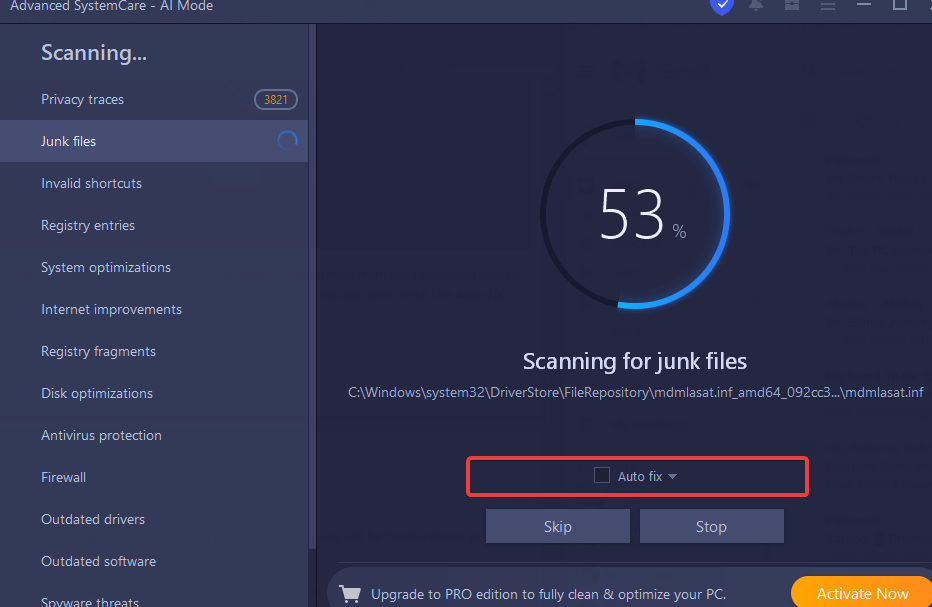Select Internet improvements in sidebar
Screen dimensions: 932x607
[x=154, y=309]
